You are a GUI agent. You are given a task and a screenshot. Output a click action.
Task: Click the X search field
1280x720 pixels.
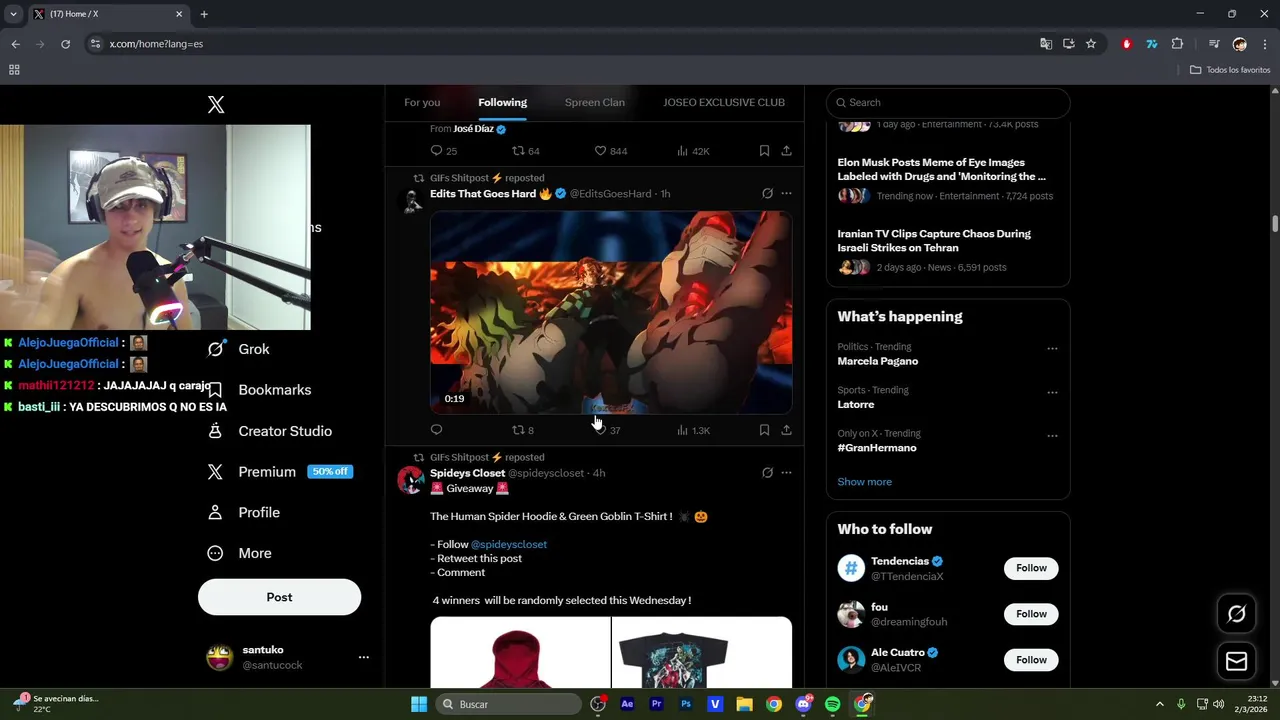tap(948, 102)
